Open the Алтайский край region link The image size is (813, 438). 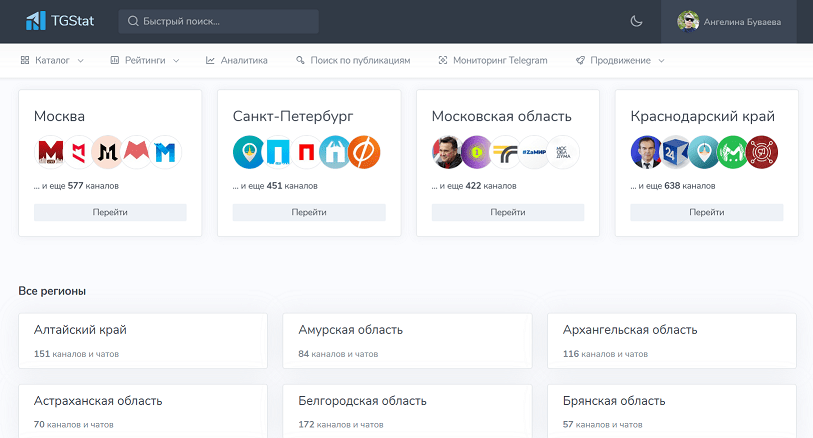point(80,330)
